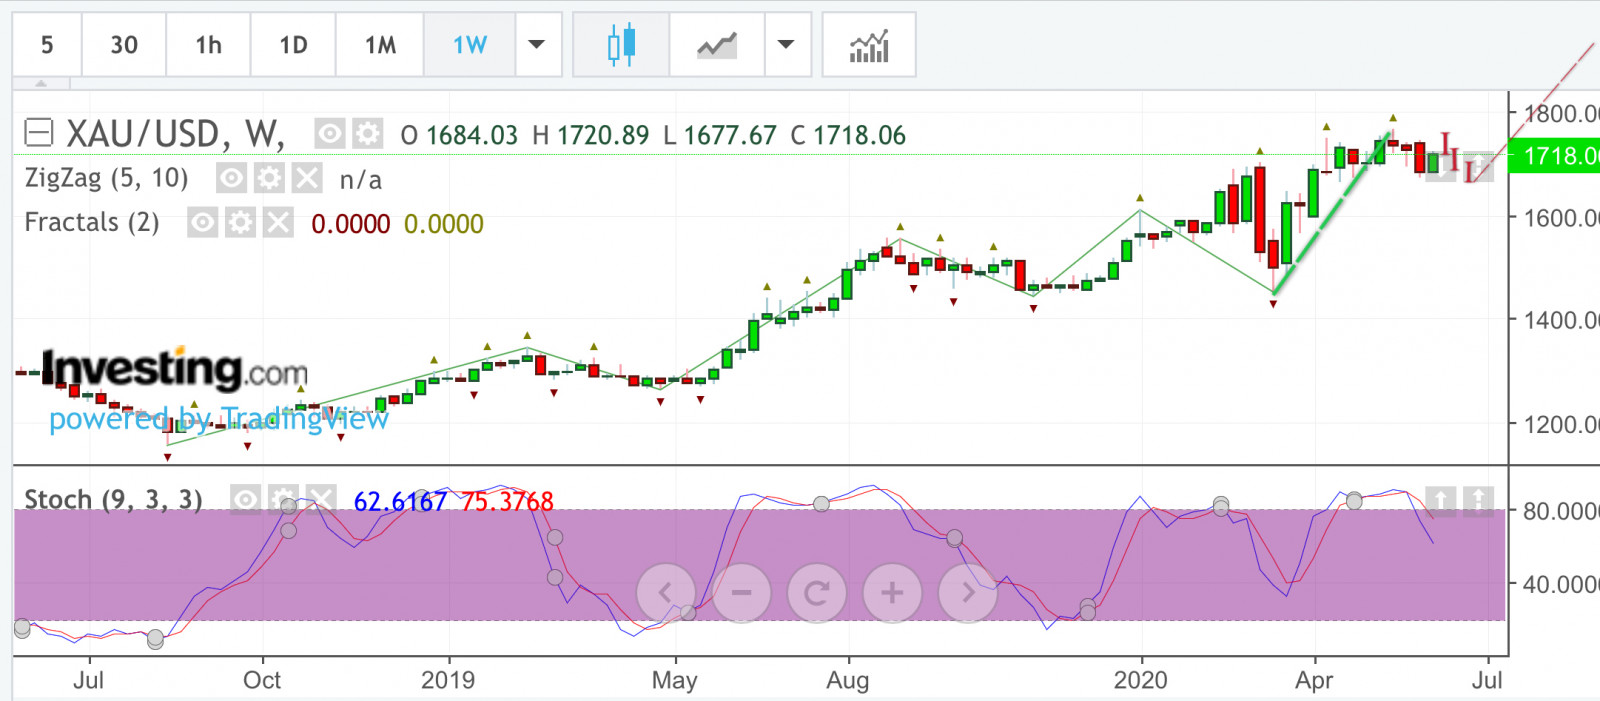Viewport: 1600px width, 701px height.
Task: Collapse the XAU/USD legend box
Action: 38,133
